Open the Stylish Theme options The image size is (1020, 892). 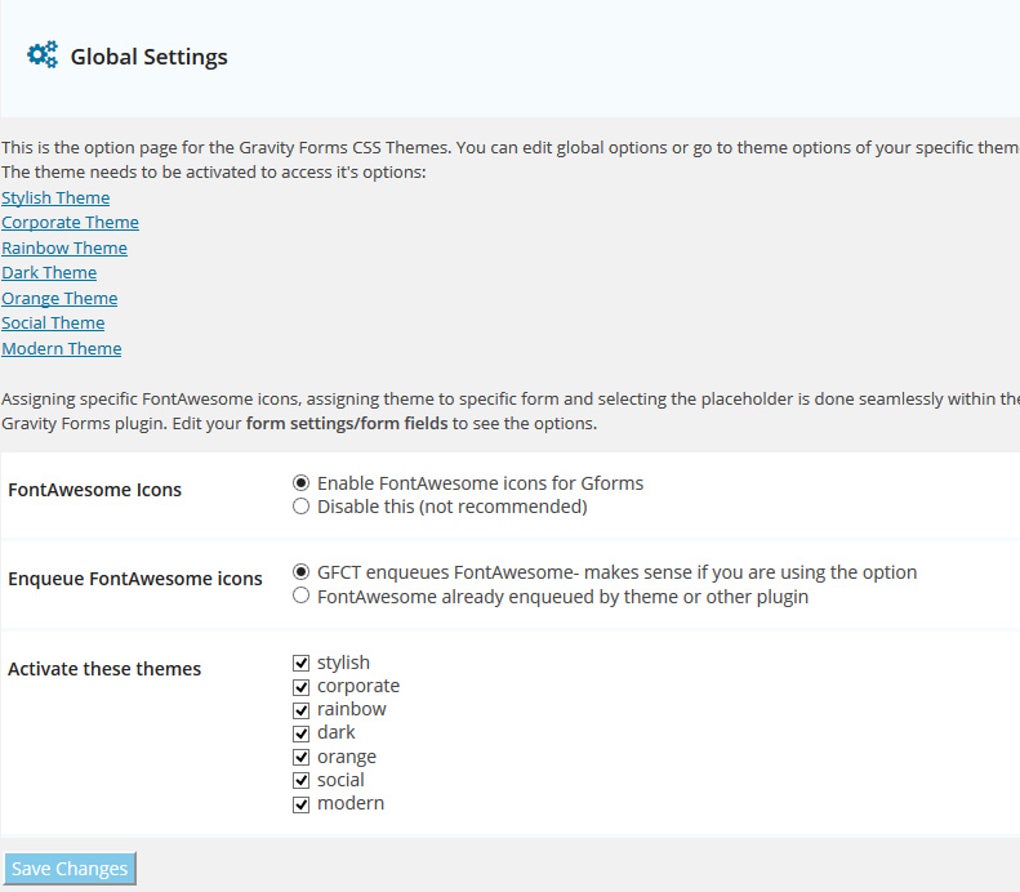pos(55,197)
